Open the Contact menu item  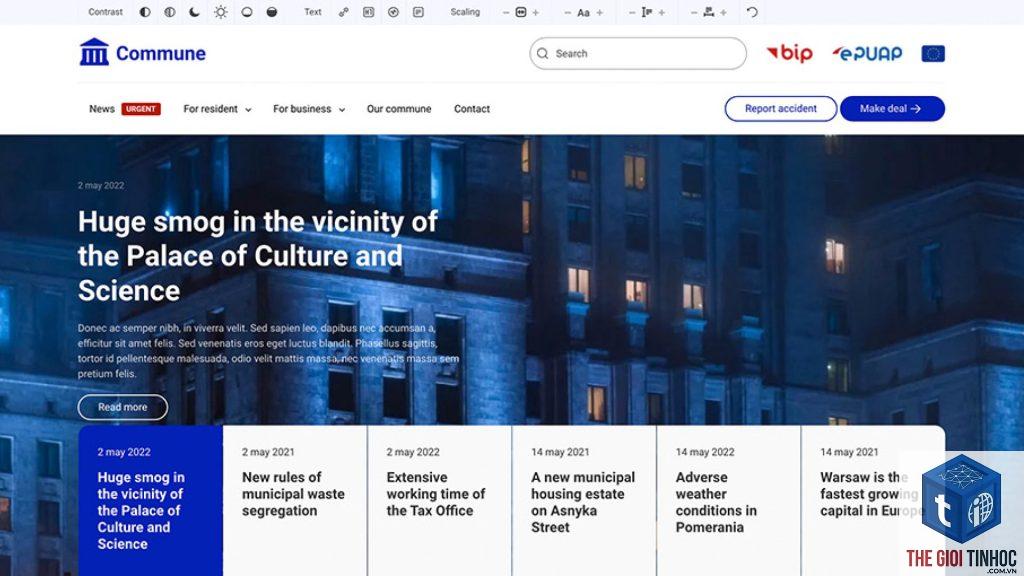click(x=472, y=109)
